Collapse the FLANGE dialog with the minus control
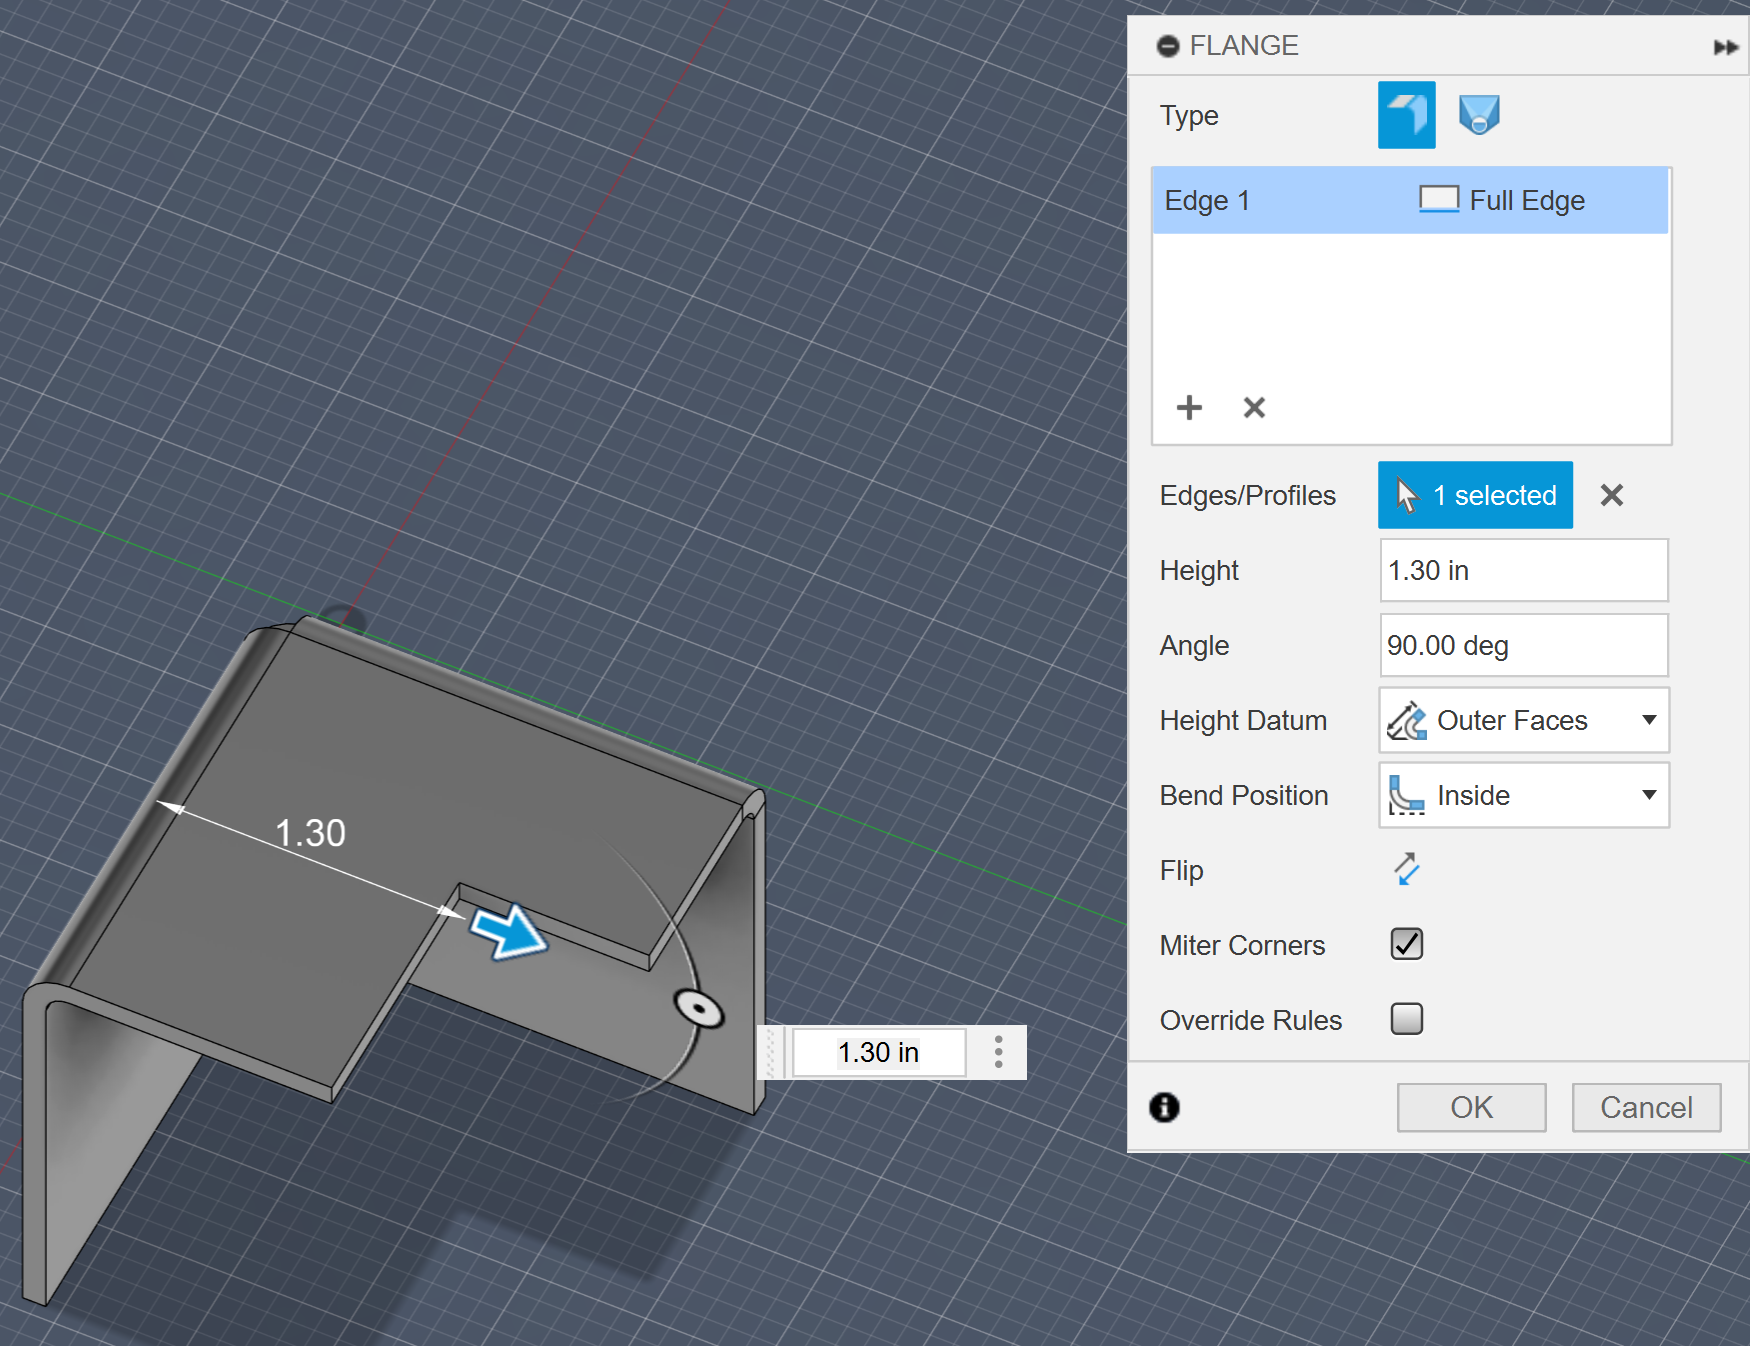 (1167, 46)
